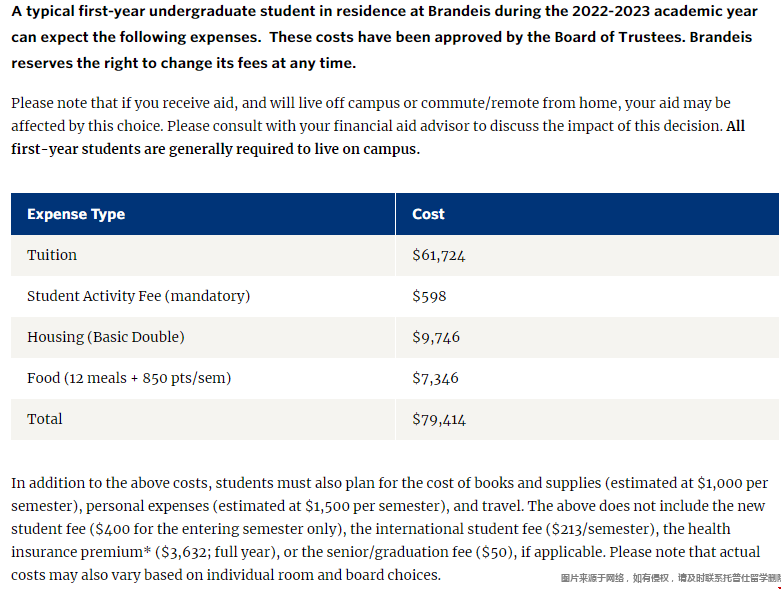The width and height of the screenshot is (781, 589).
Task: Select the Total row label
Action: tap(45, 419)
